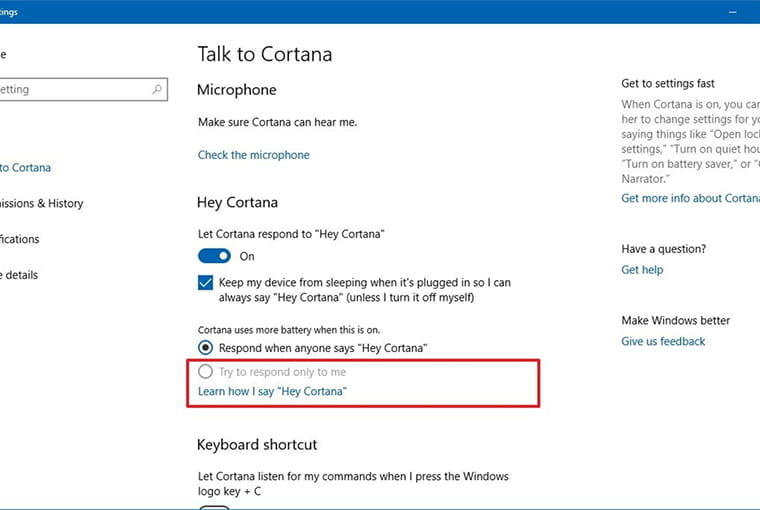The image size is (760, 510).
Task: Go to Home in the left sidebar
Action: coord(3,54)
